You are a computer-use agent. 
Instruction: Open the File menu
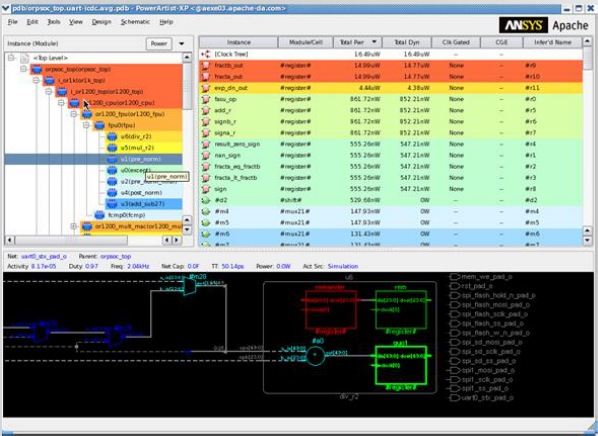click(x=13, y=22)
